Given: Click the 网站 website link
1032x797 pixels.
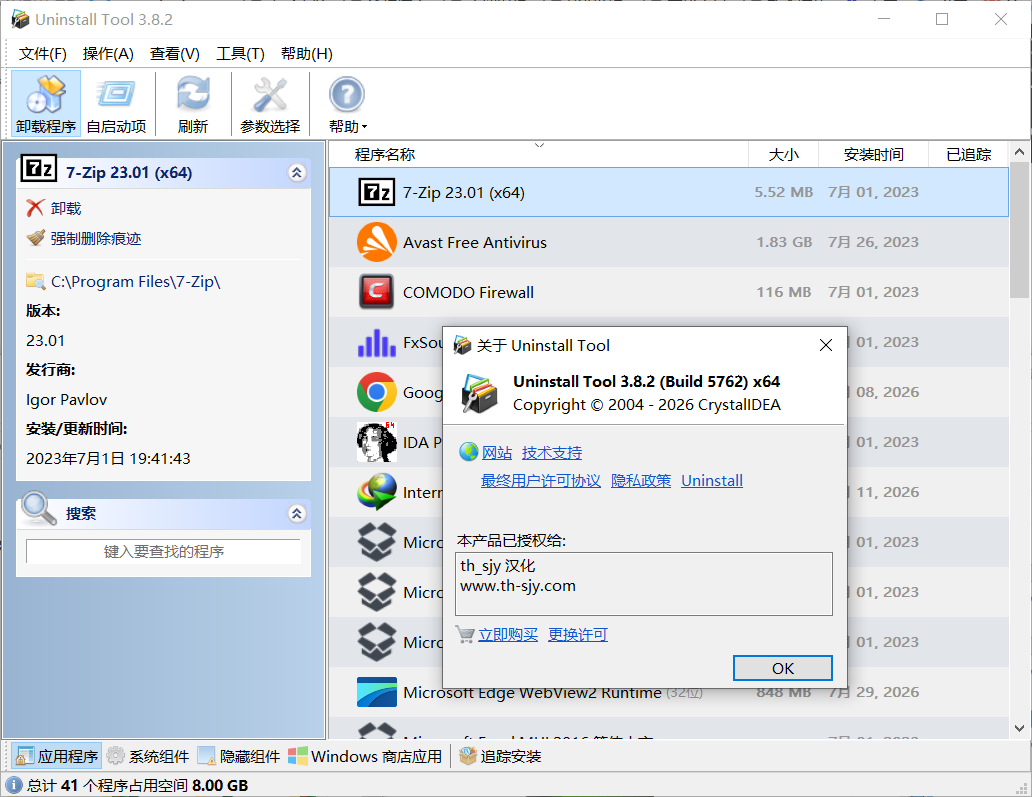Looking at the screenshot, I should click(497, 453).
